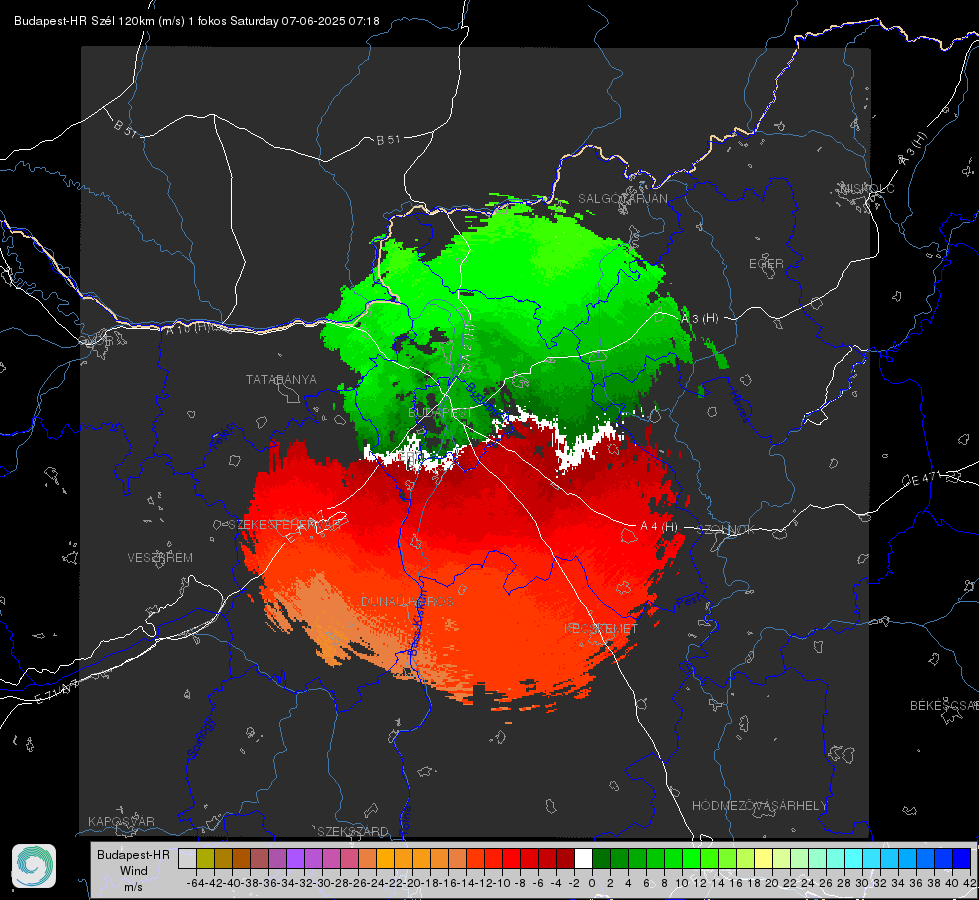979x900 pixels.
Task: Click the SALGOTARJAN city label
Action: 622,199
